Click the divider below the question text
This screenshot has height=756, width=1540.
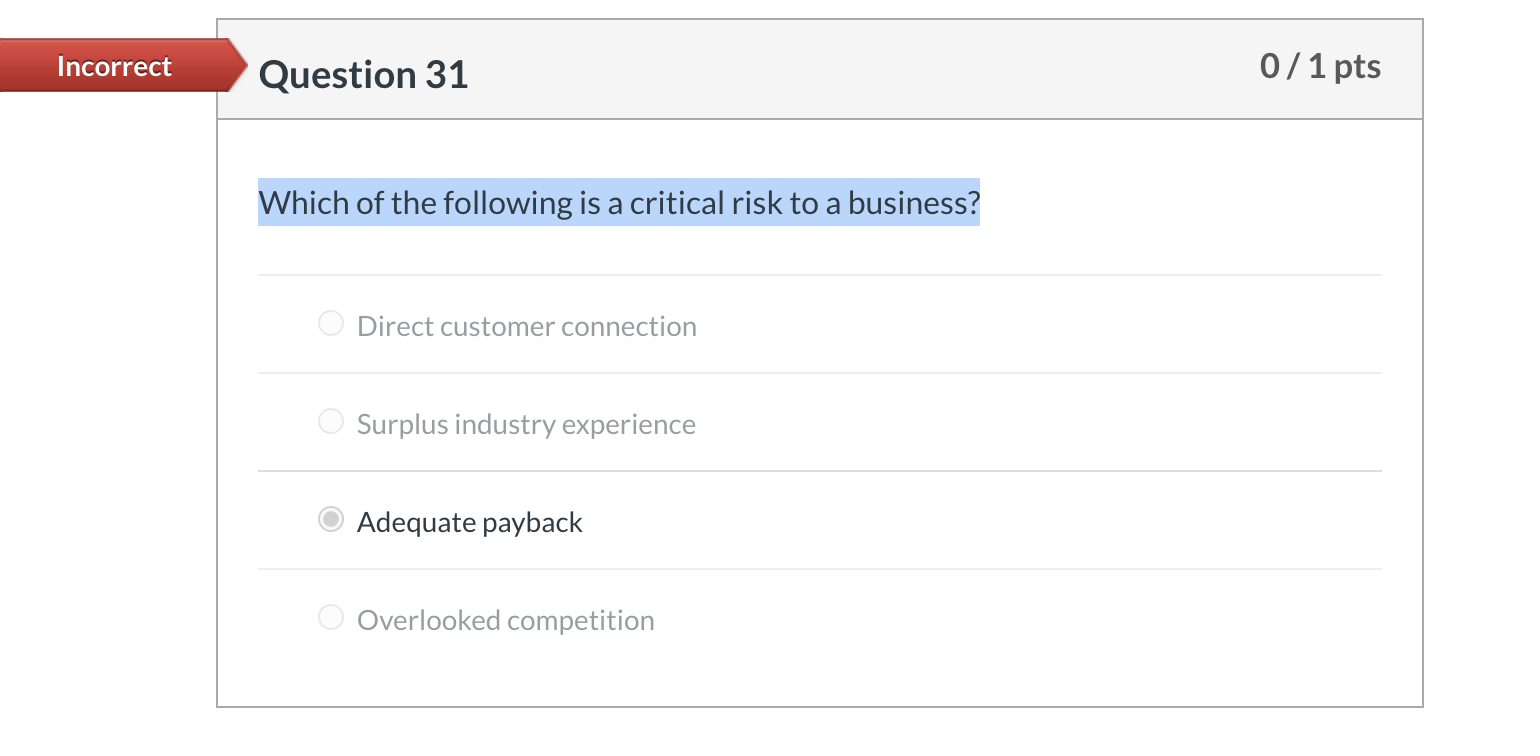pyautogui.click(x=820, y=274)
